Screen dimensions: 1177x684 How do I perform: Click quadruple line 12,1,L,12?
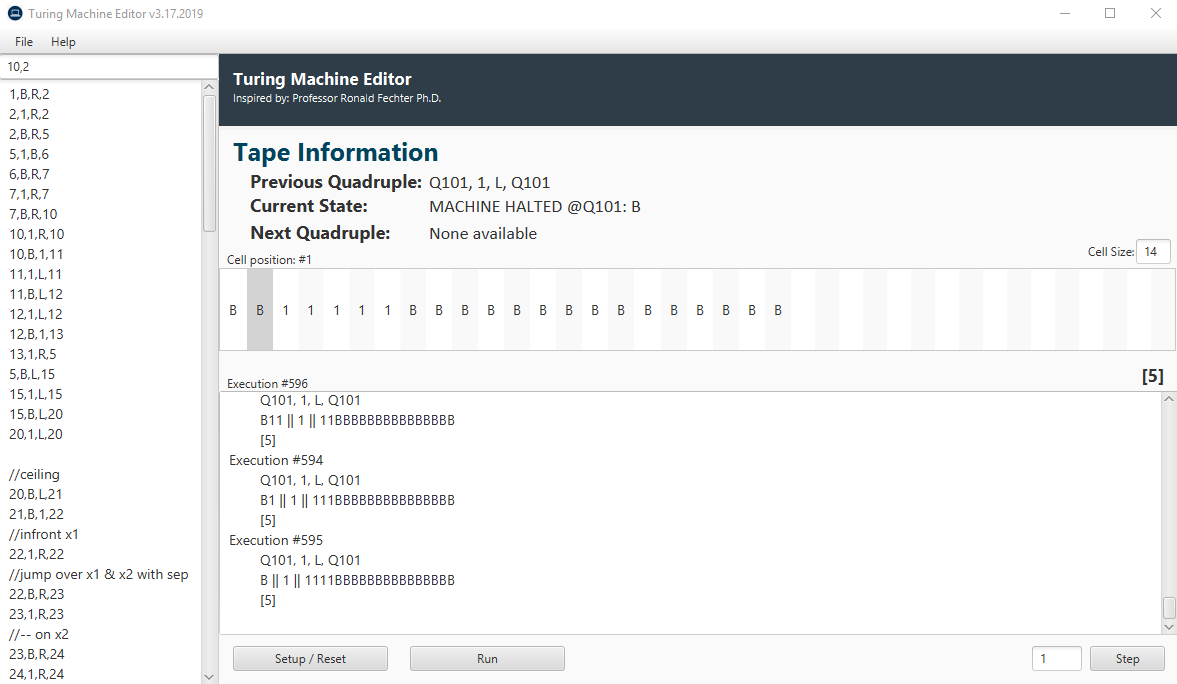coord(36,314)
